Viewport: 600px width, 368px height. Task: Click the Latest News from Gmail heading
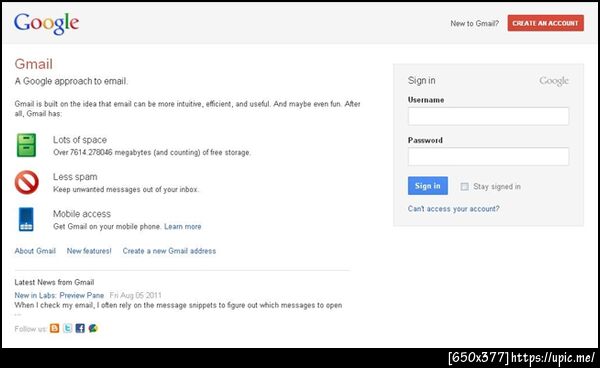pyautogui.click(x=54, y=282)
